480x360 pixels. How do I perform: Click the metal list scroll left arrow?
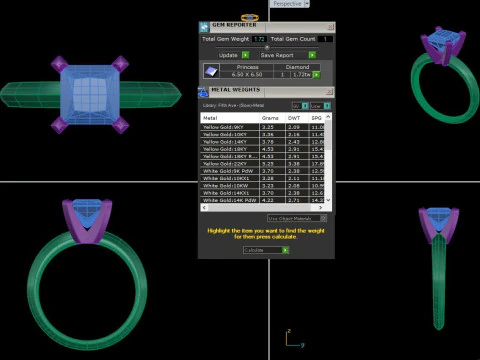point(204,207)
